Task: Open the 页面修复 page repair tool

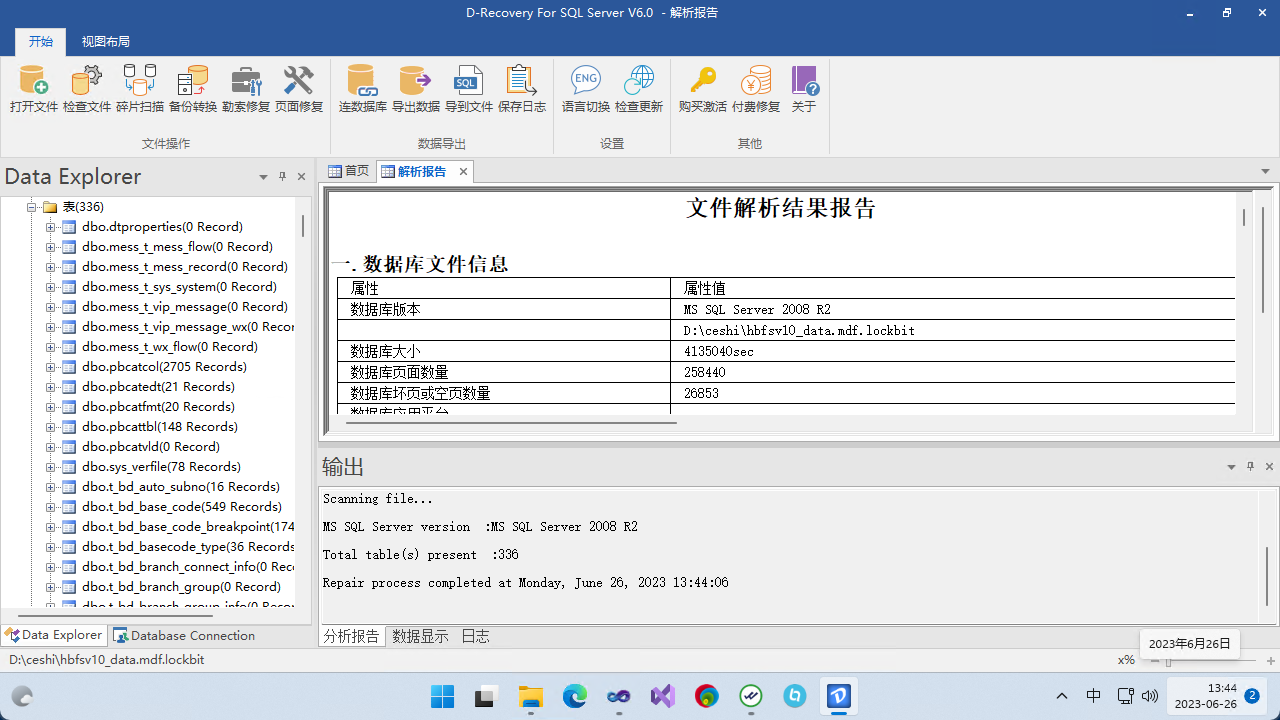Action: point(299,89)
